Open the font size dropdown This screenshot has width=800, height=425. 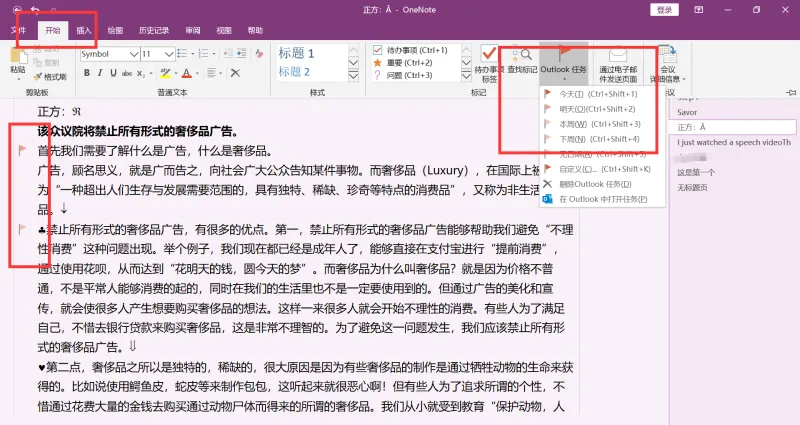pos(169,54)
